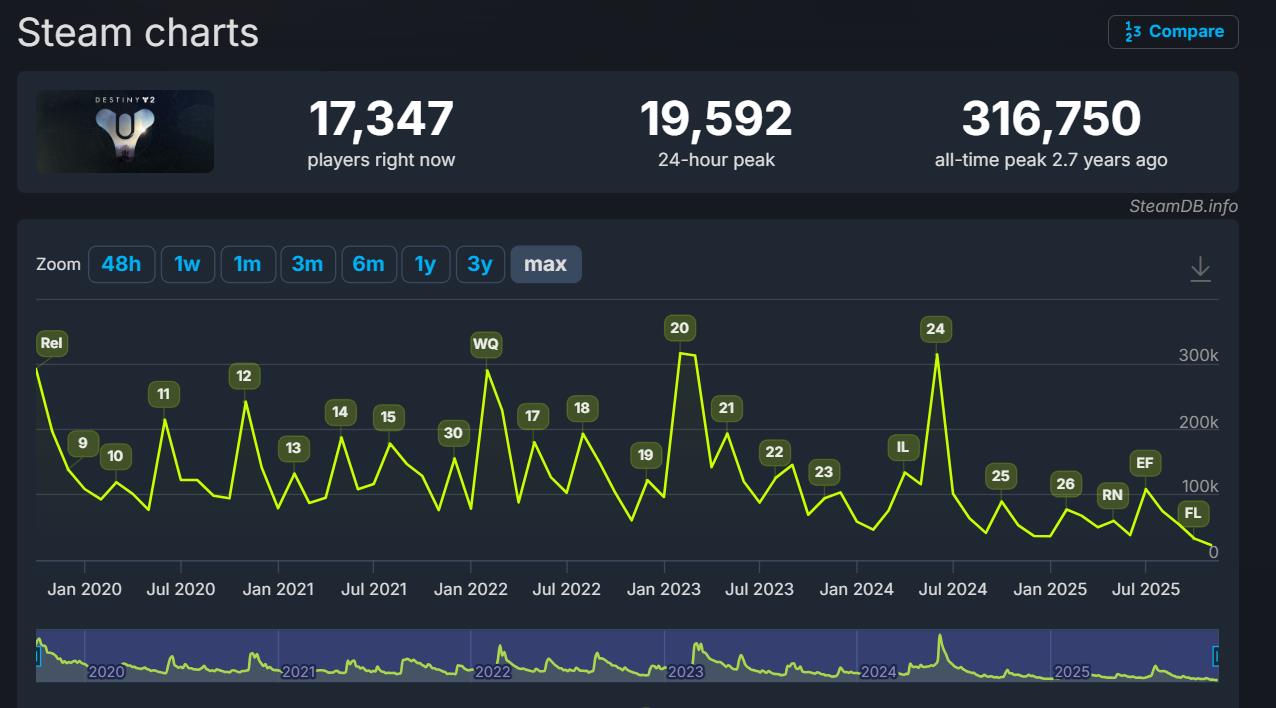
Task: Open the marker labeled 24
Action: [x=935, y=328]
